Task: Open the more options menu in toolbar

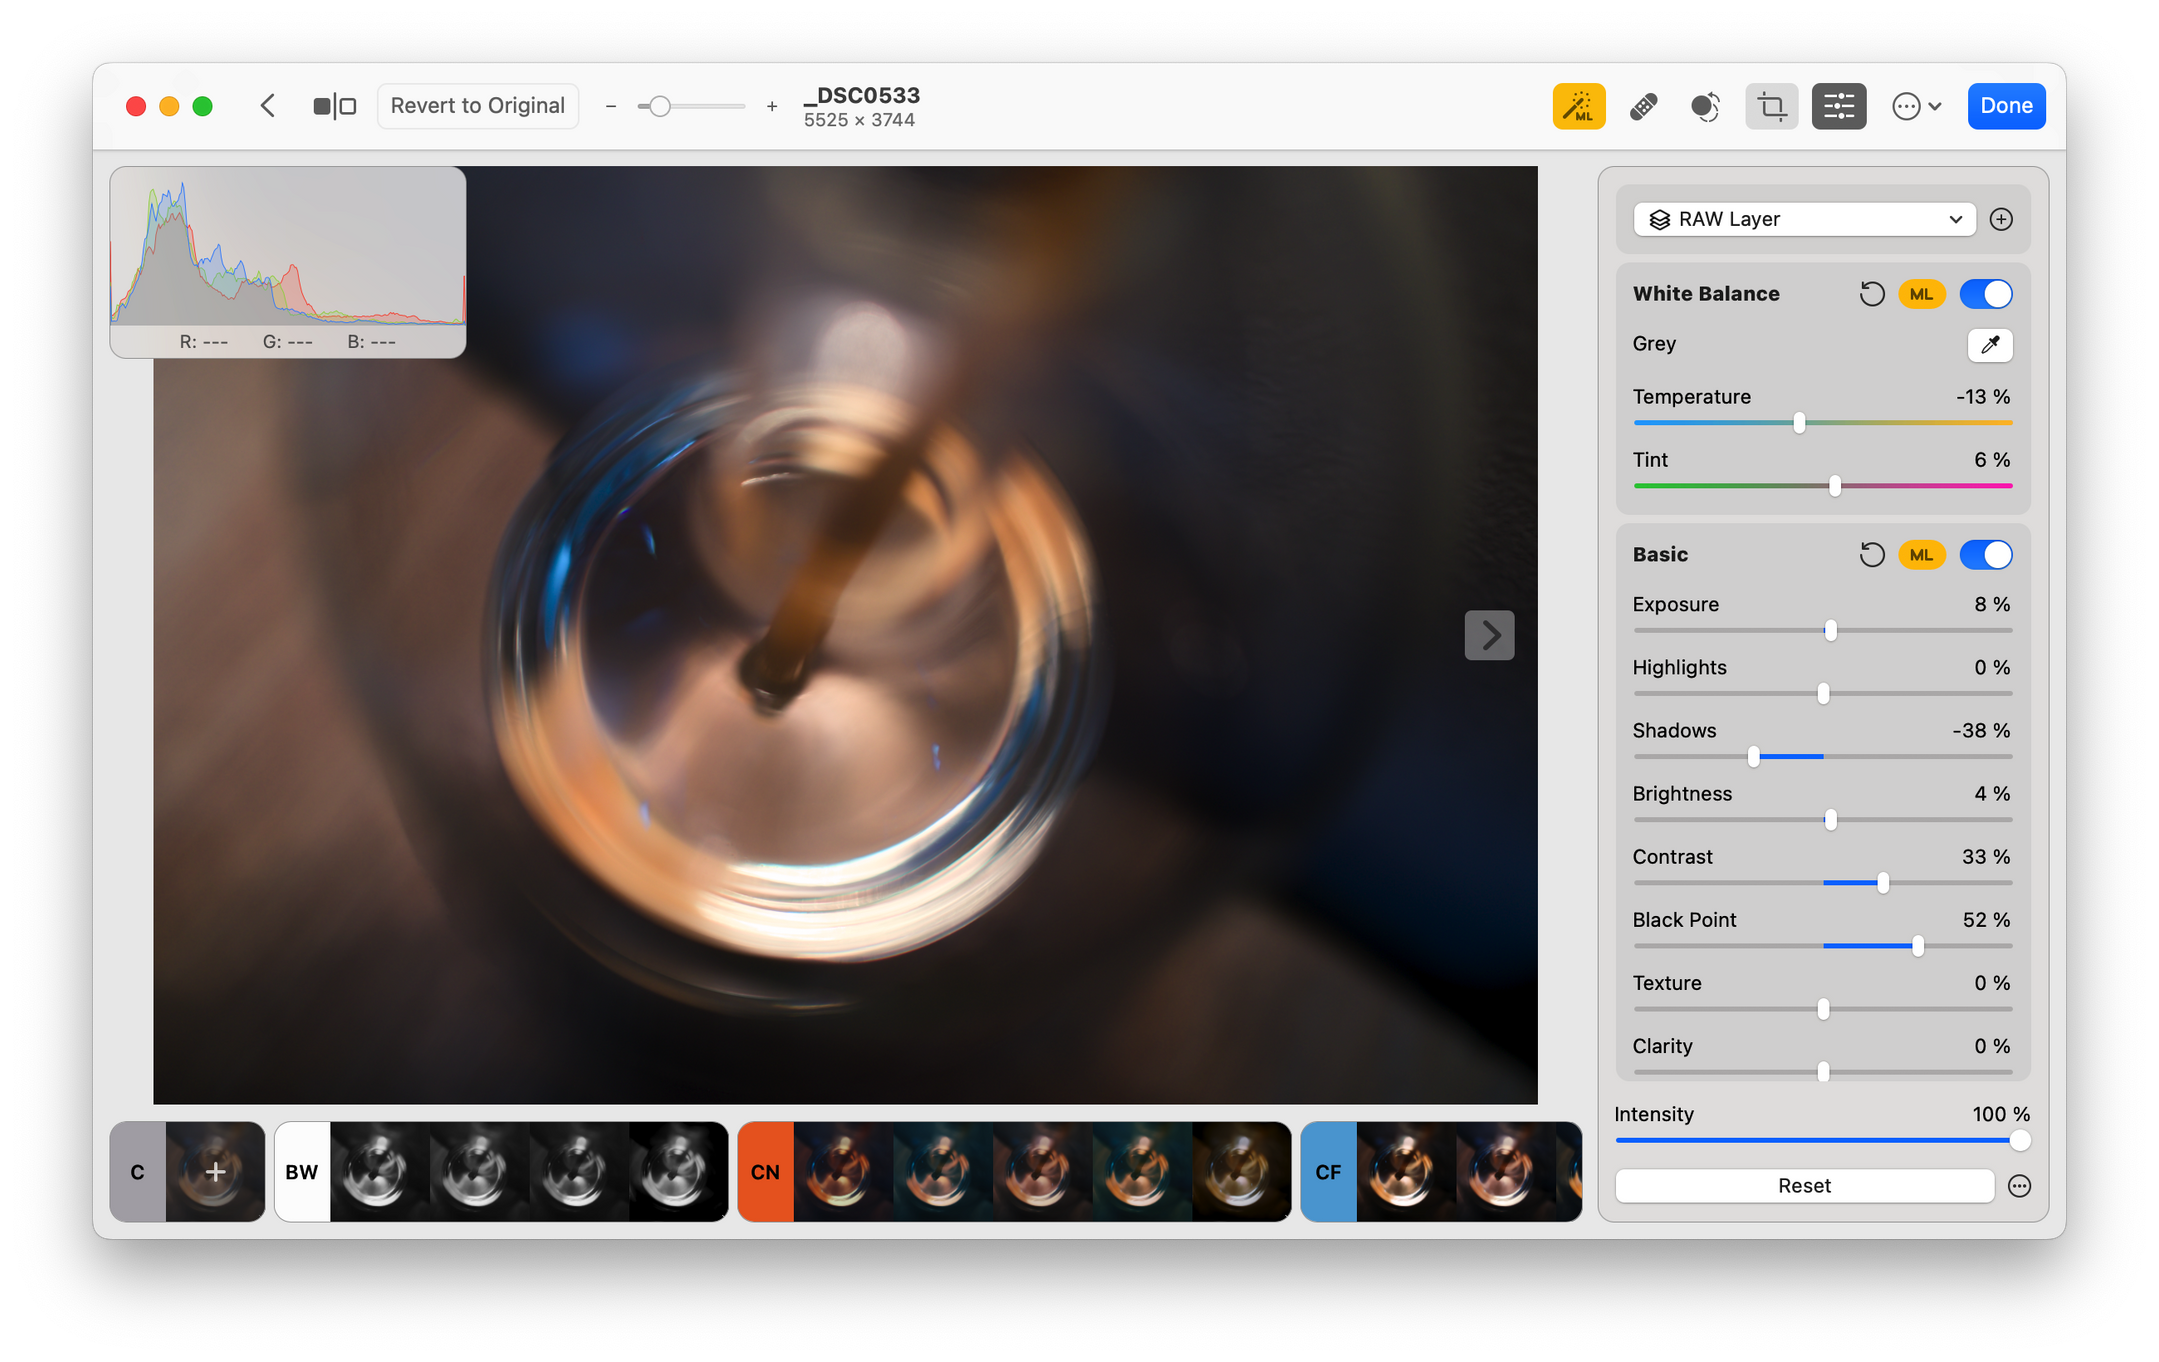Action: click(x=1916, y=106)
